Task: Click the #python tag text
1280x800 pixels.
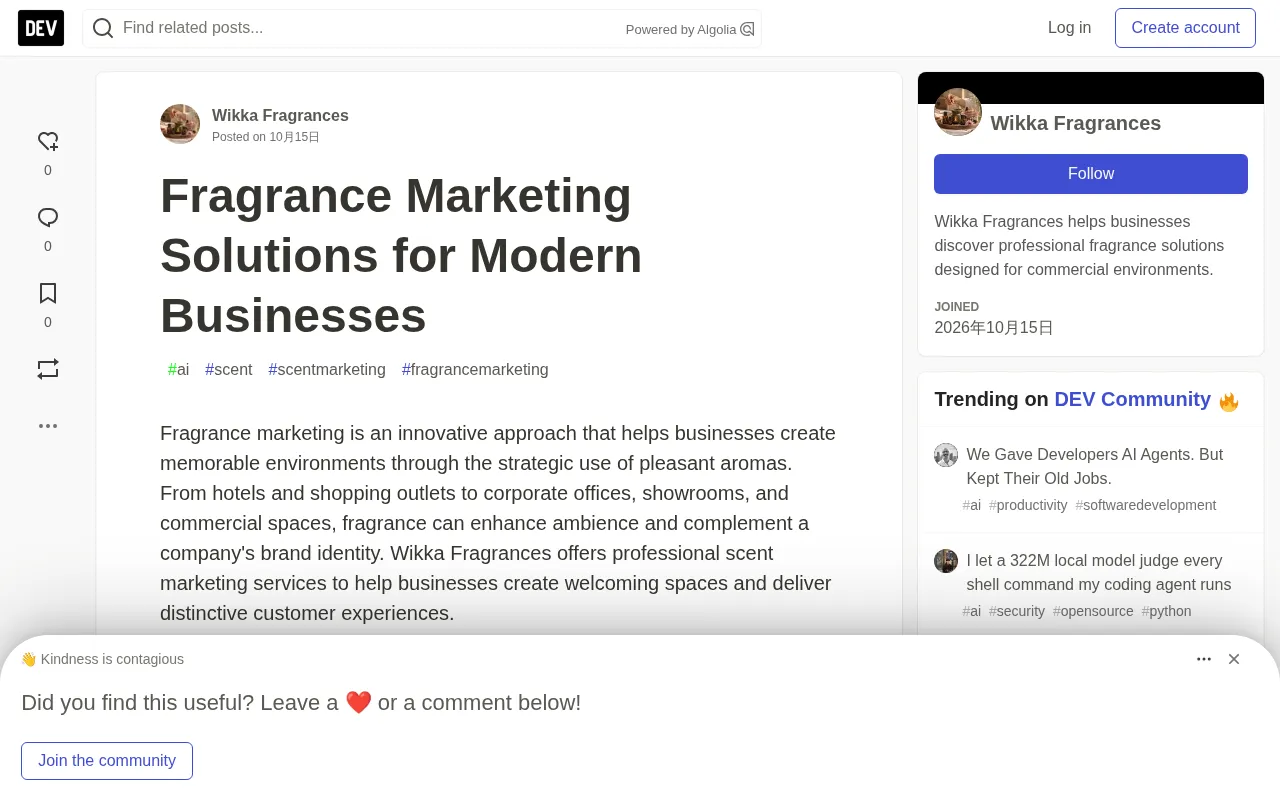Action: (1166, 612)
